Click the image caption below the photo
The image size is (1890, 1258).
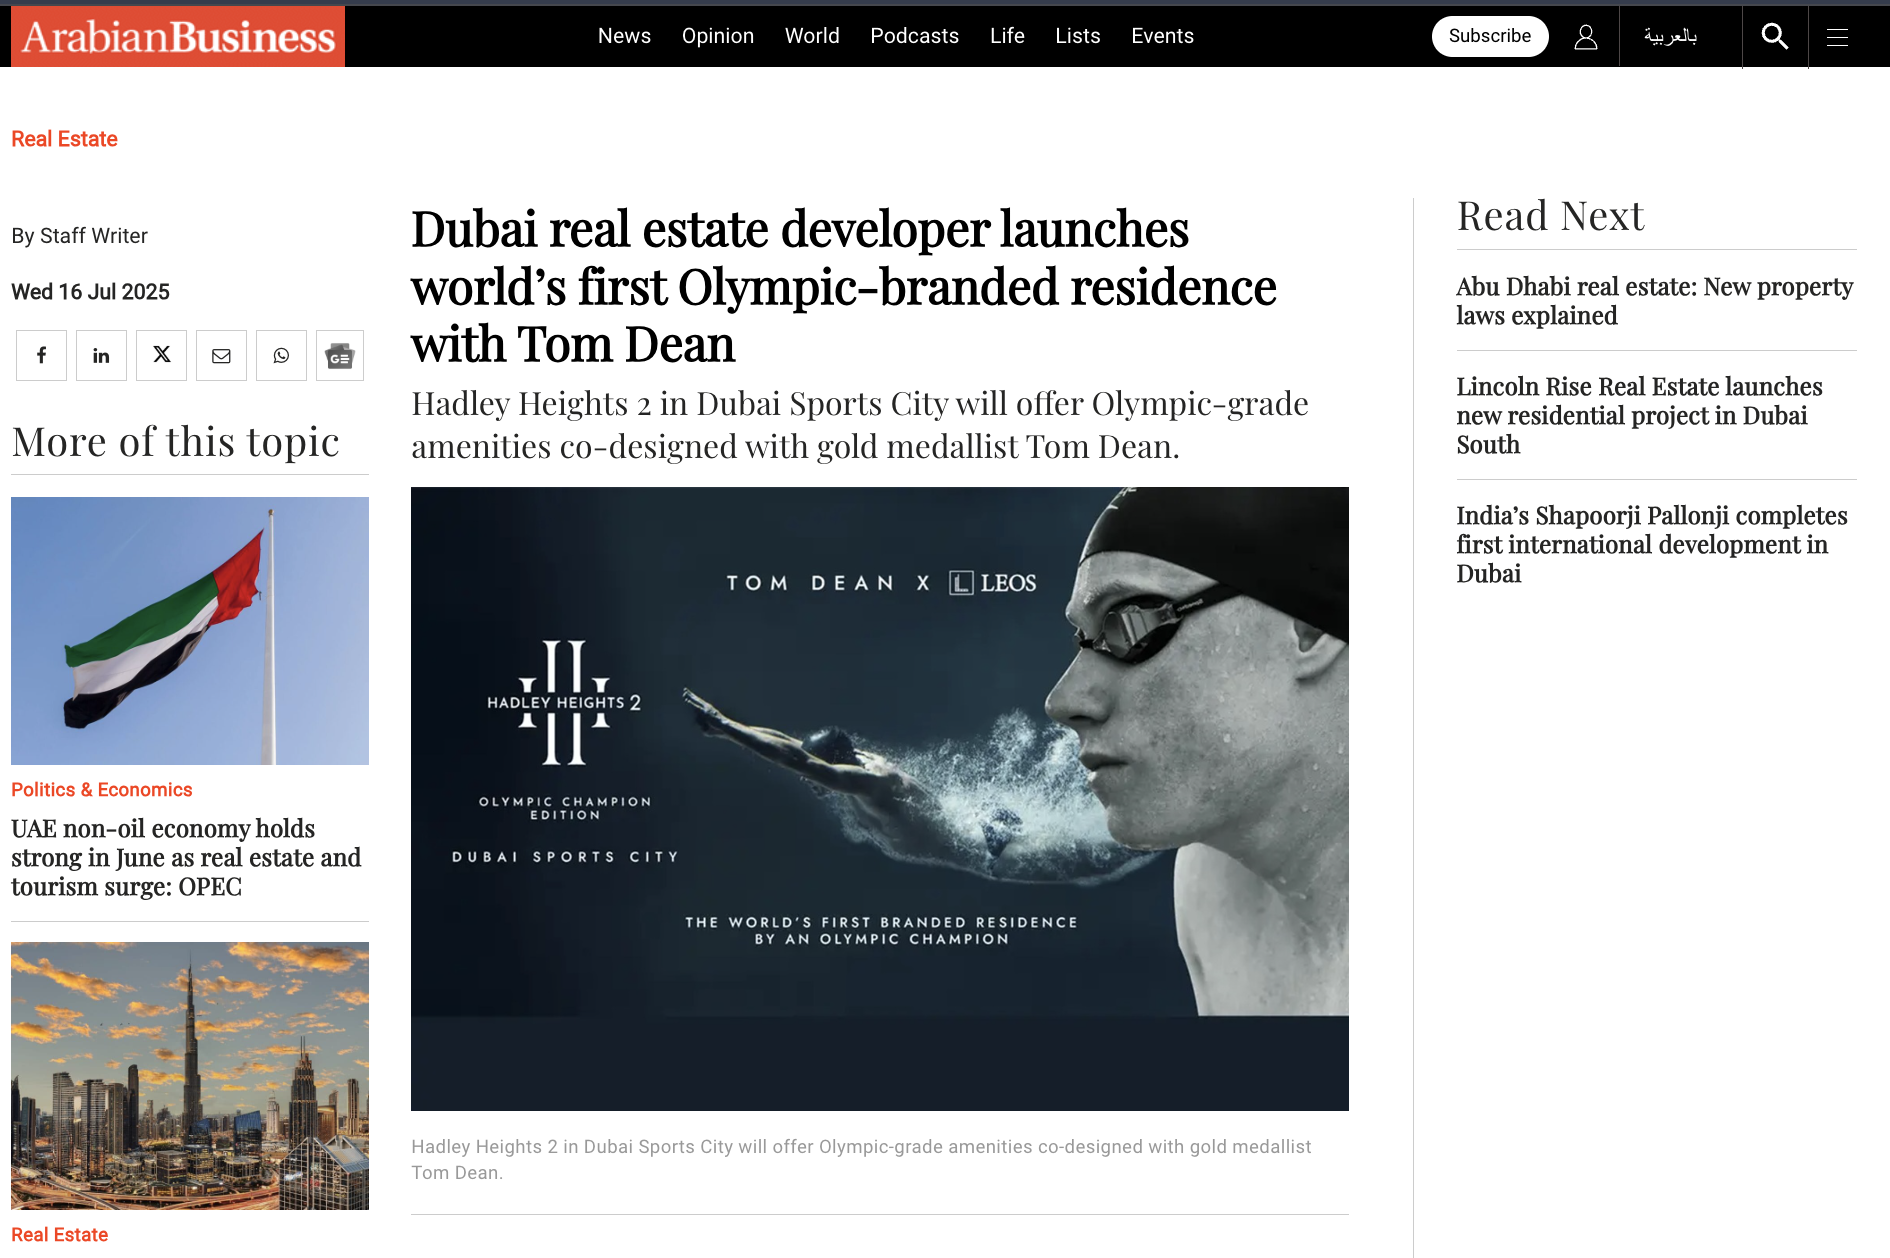point(861,1160)
